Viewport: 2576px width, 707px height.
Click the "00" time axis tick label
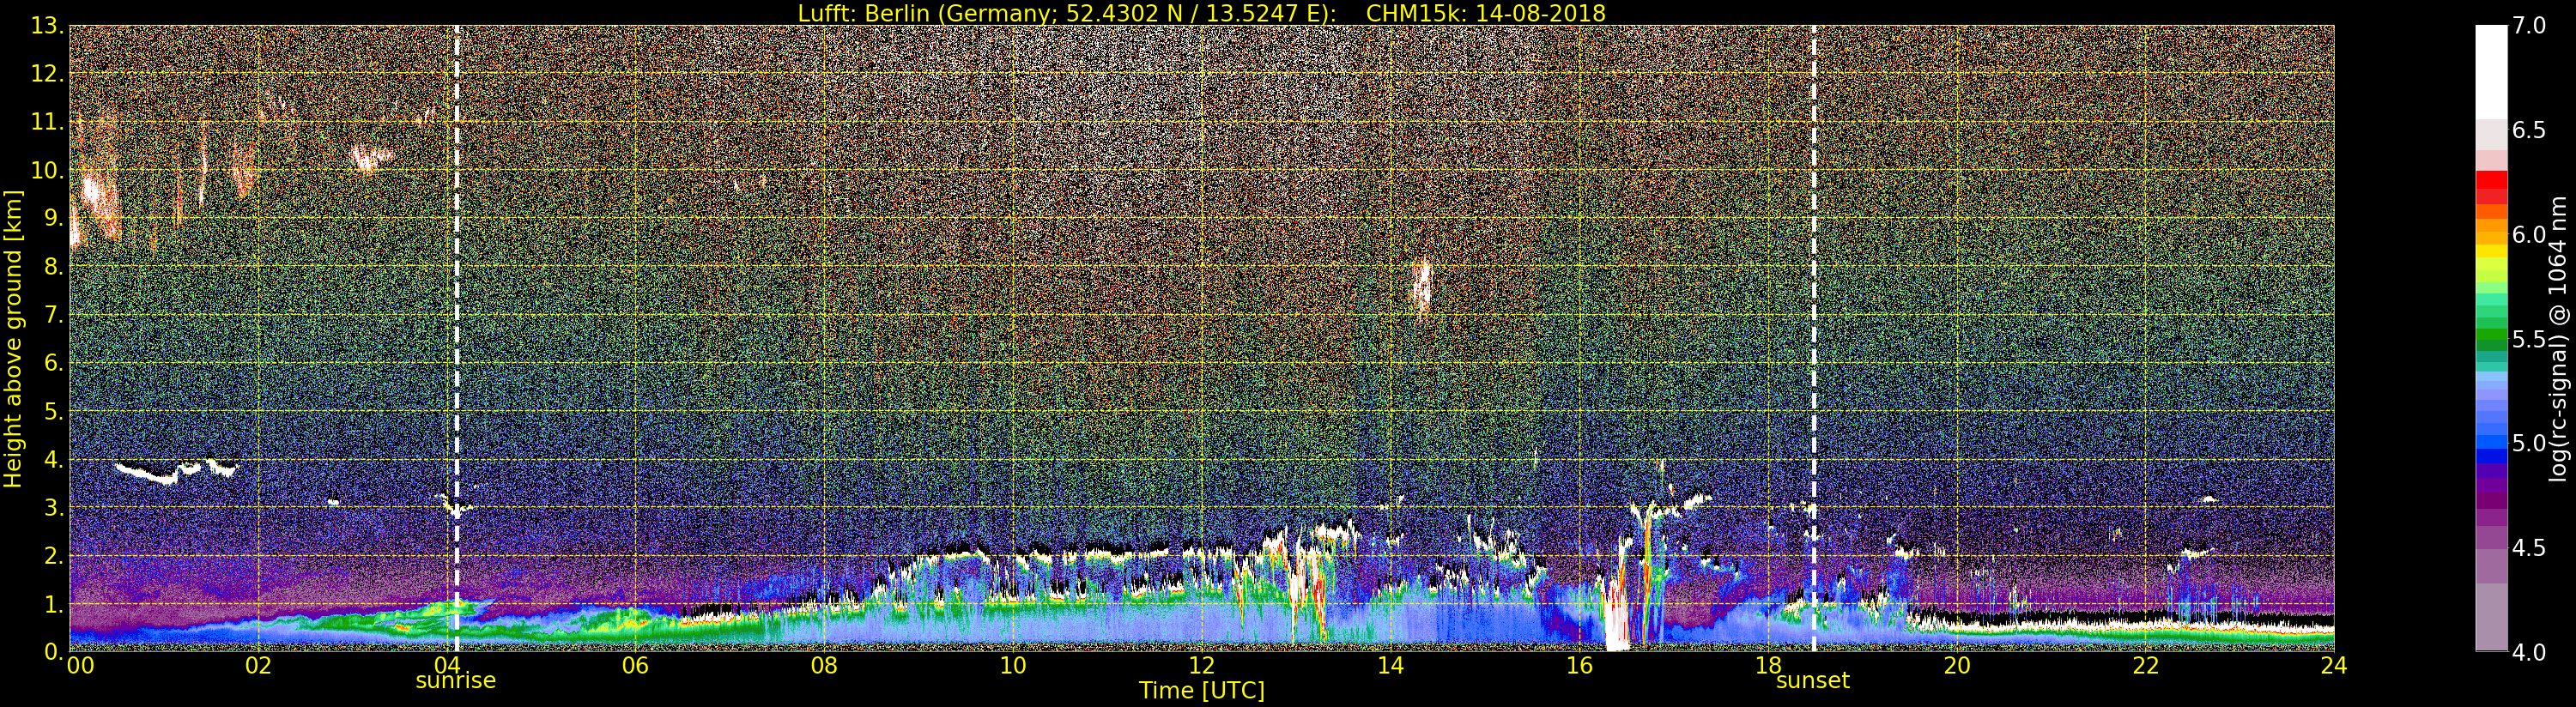pyautogui.click(x=80, y=665)
